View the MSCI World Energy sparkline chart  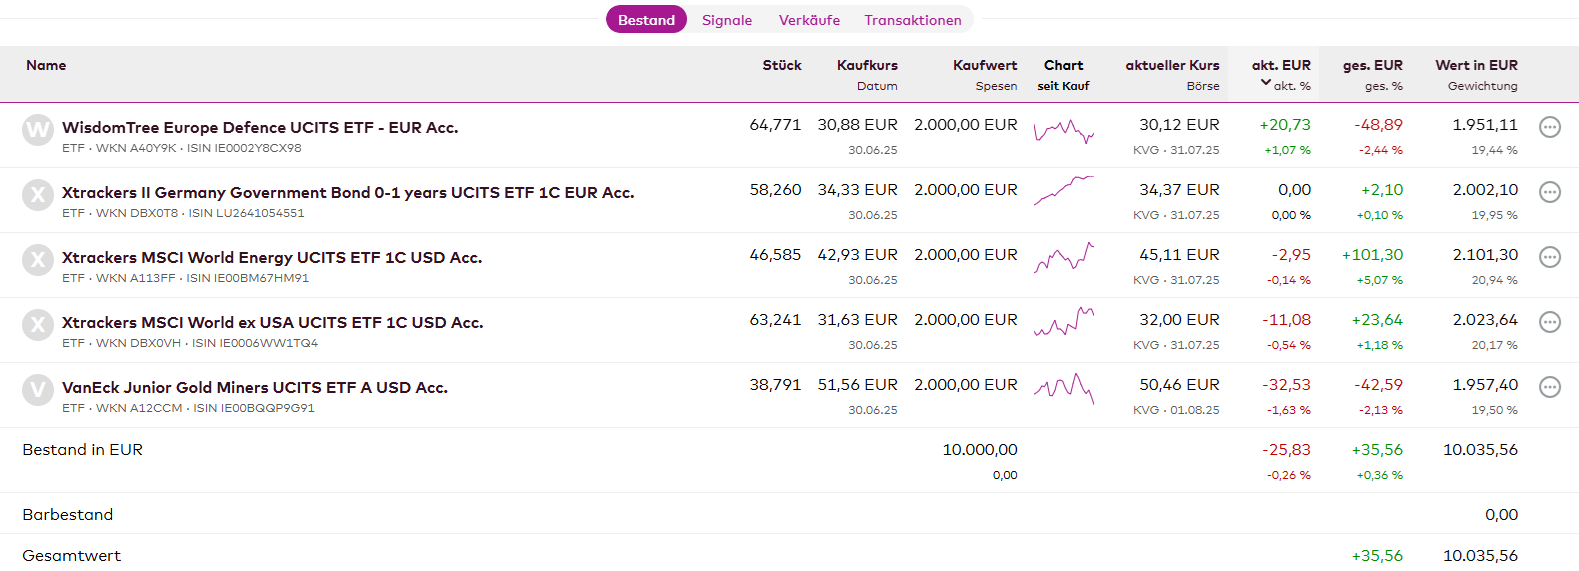pos(1064,257)
